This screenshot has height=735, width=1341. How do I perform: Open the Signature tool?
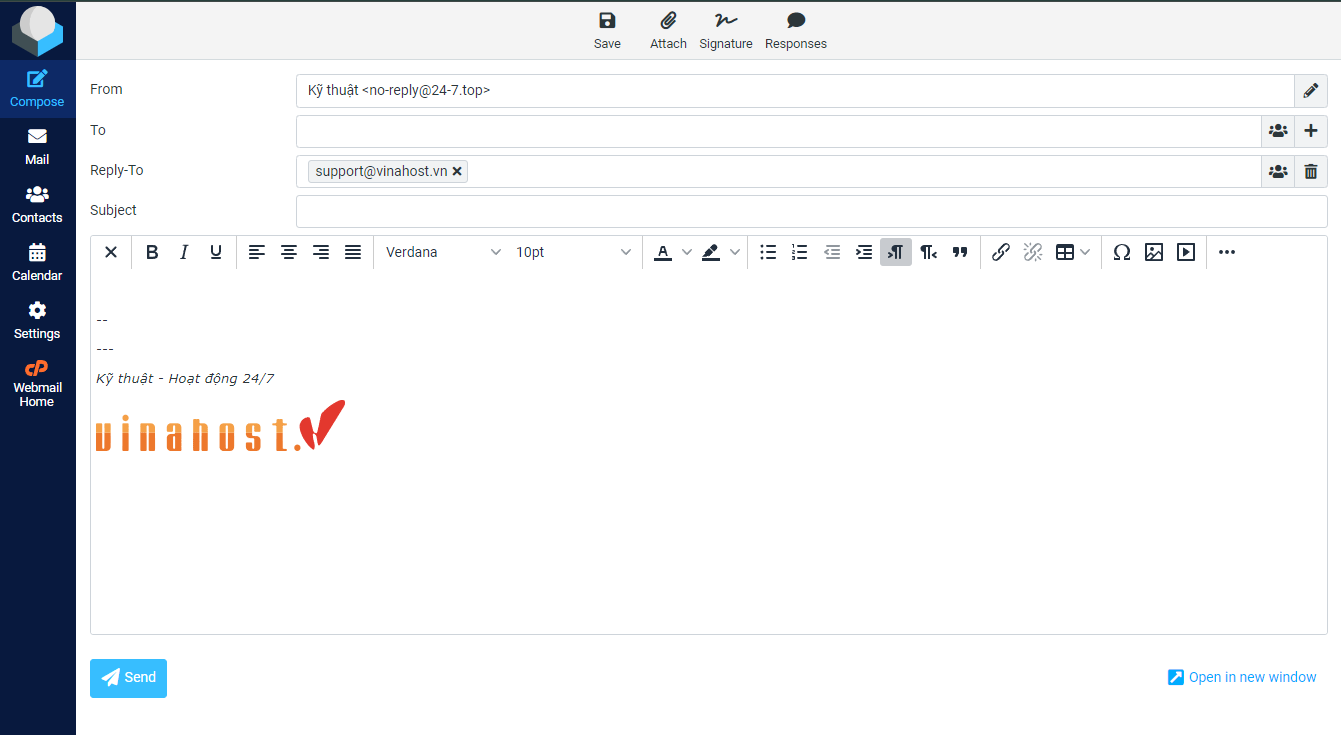point(725,21)
